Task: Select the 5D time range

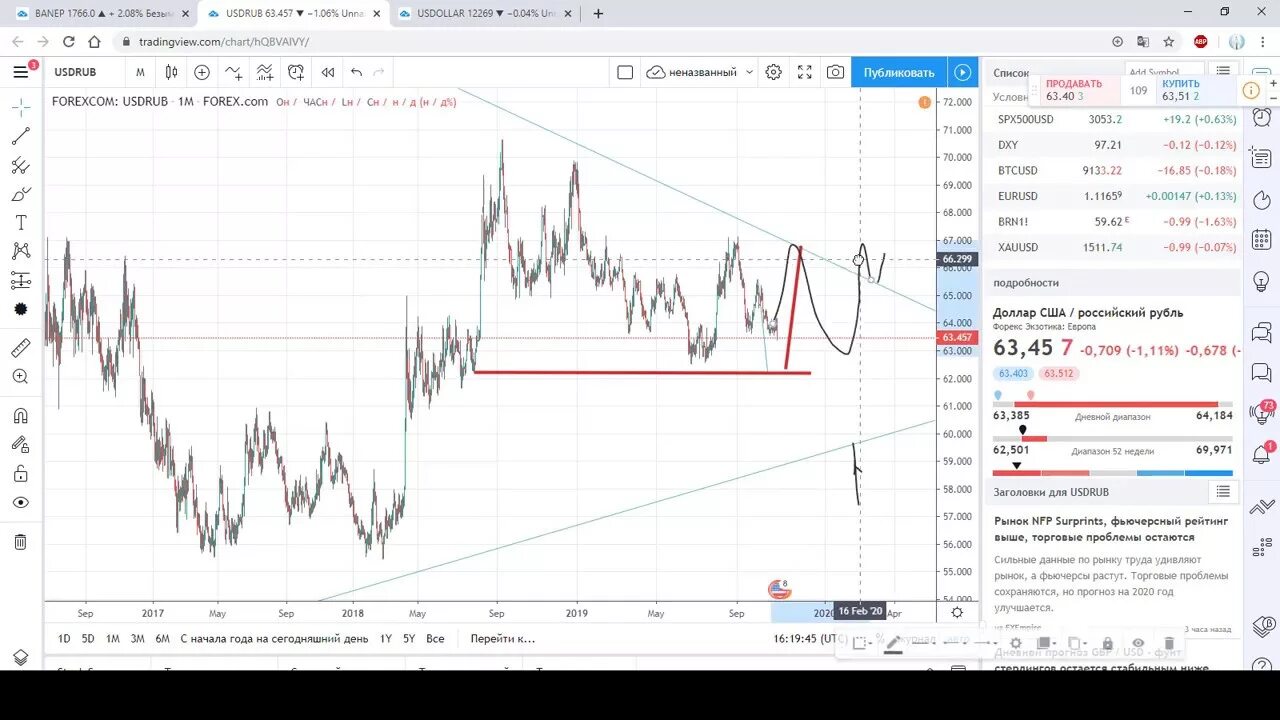Action: (x=88, y=638)
